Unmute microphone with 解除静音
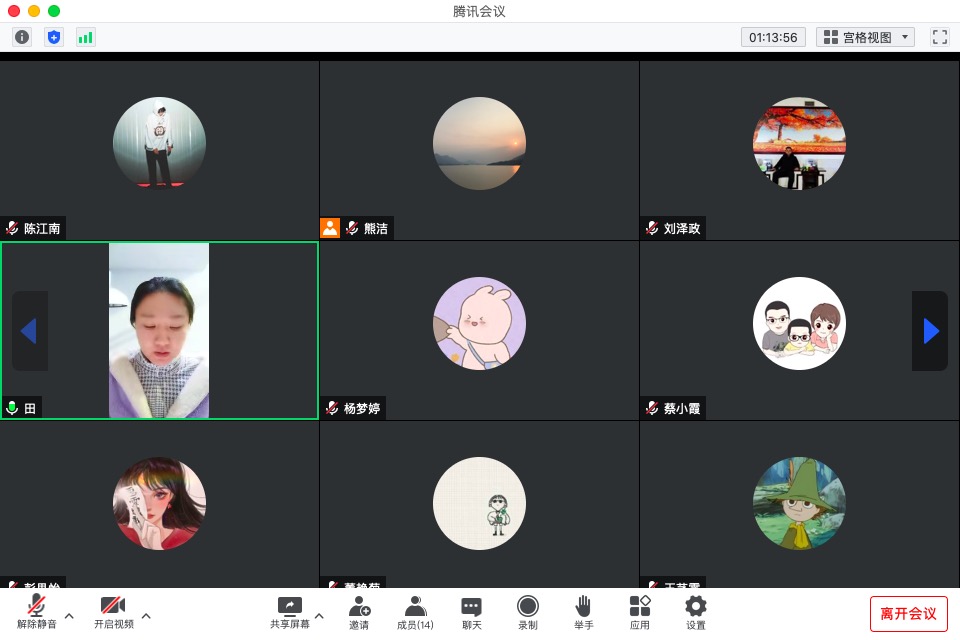 [x=37, y=612]
